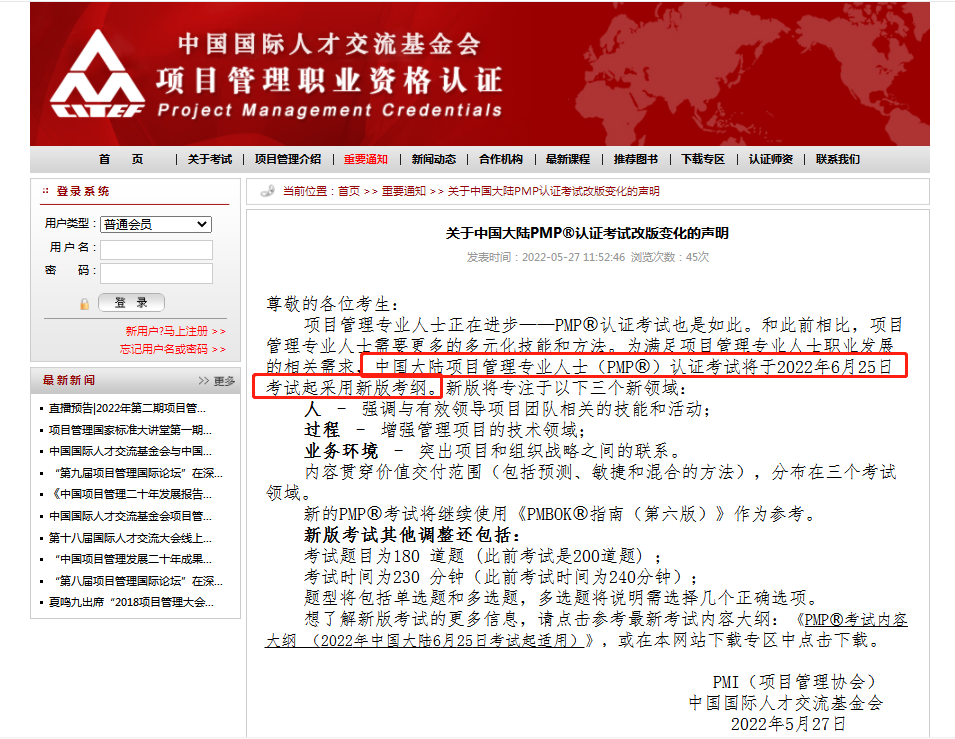Viewport: 955px width, 739px height.
Task: Focus the 用户名 username input field
Action: tap(156, 249)
